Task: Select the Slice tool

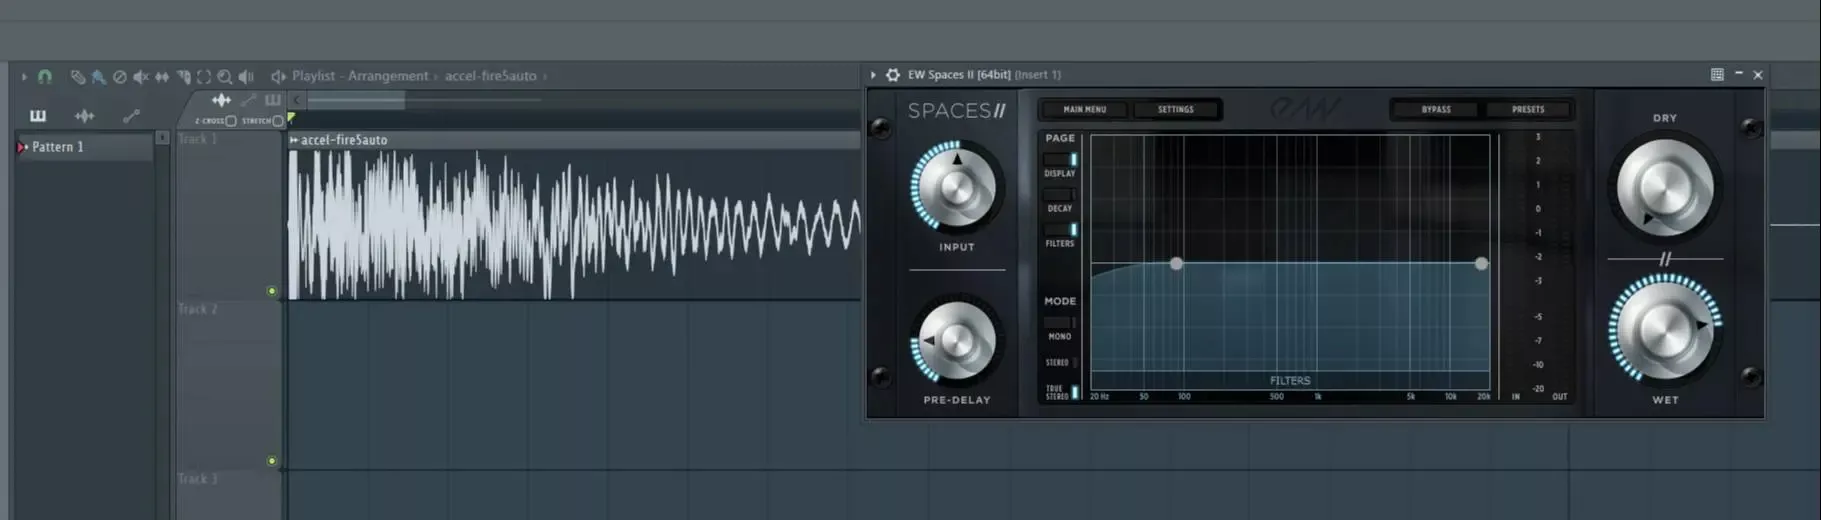Action: coord(183,76)
